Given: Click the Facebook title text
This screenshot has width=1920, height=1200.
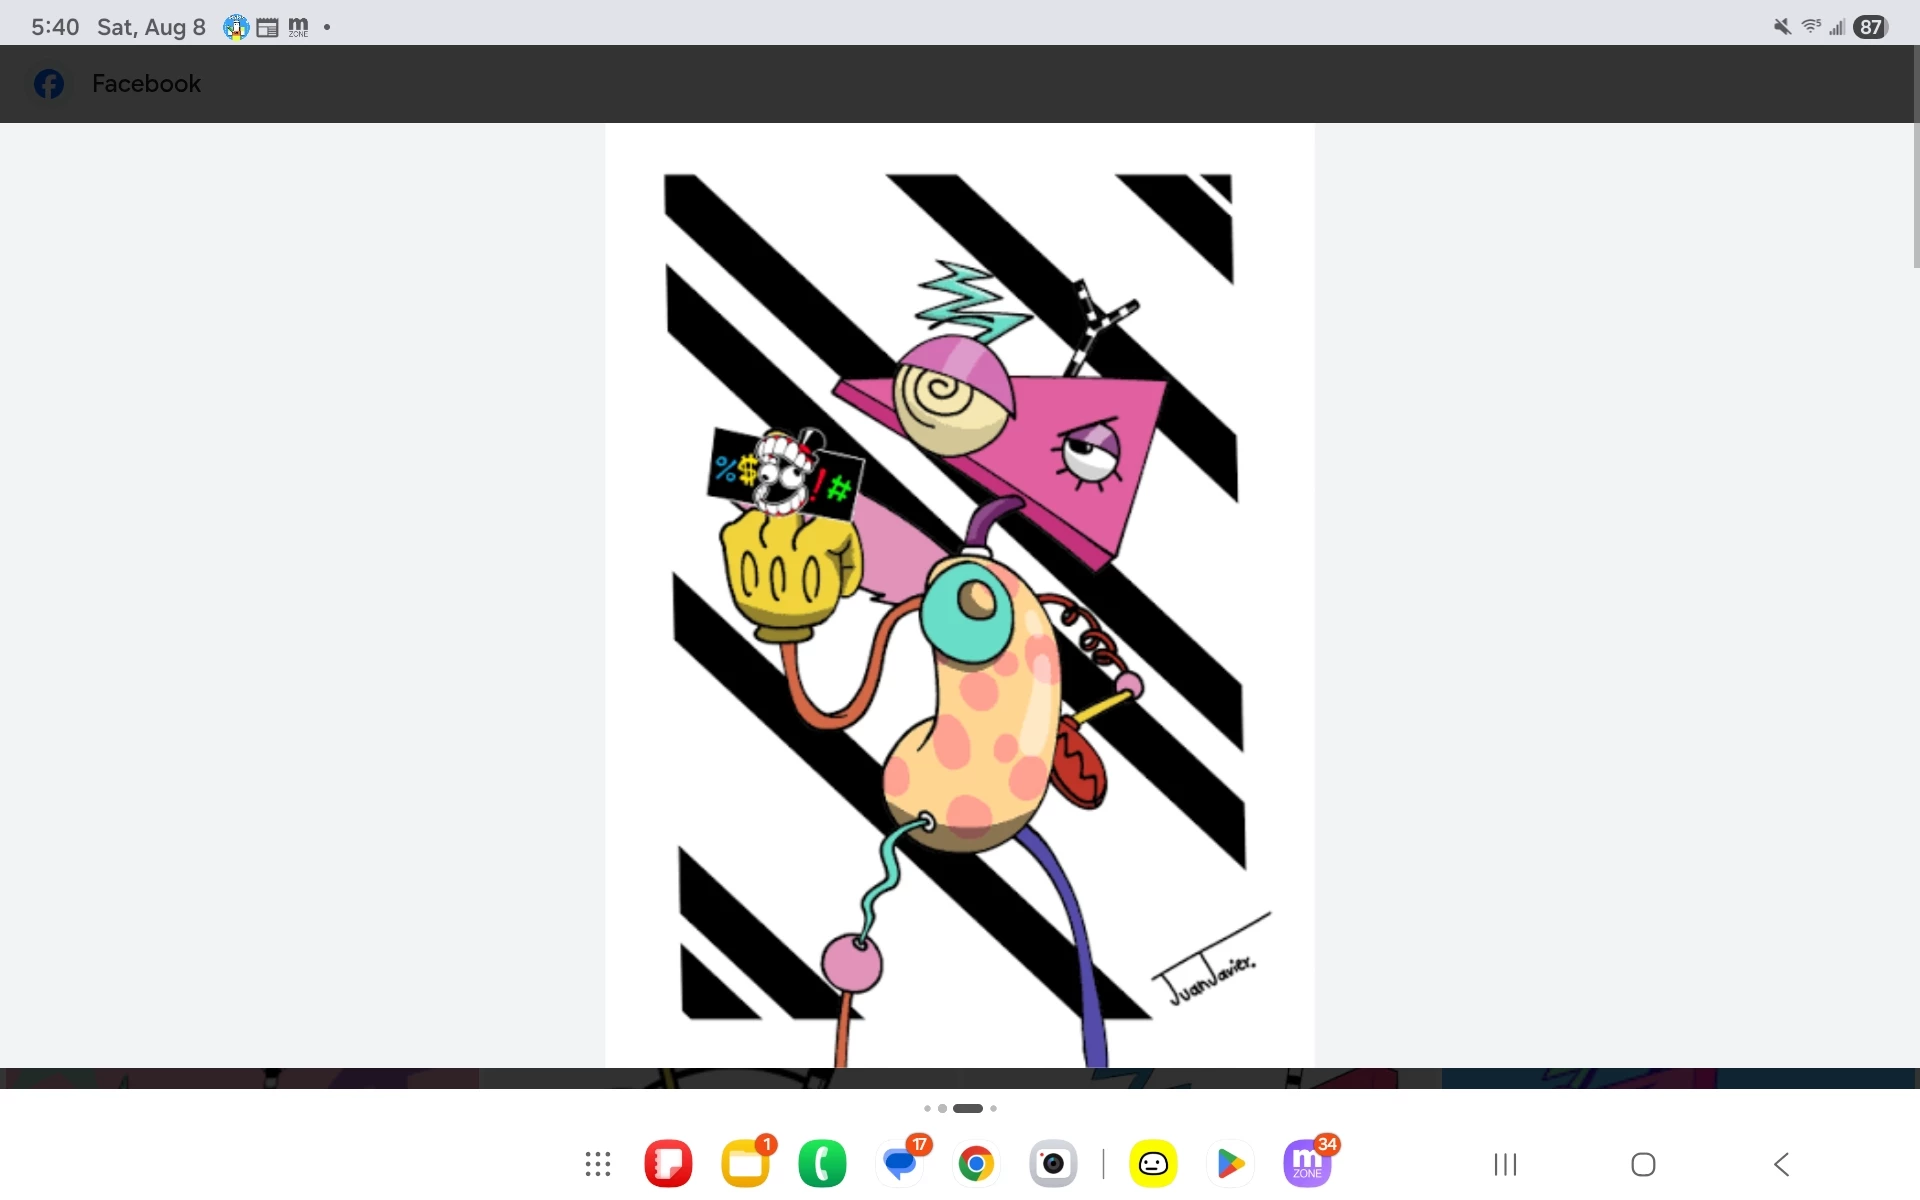Looking at the screenshot, I should (x=146, y=84).
